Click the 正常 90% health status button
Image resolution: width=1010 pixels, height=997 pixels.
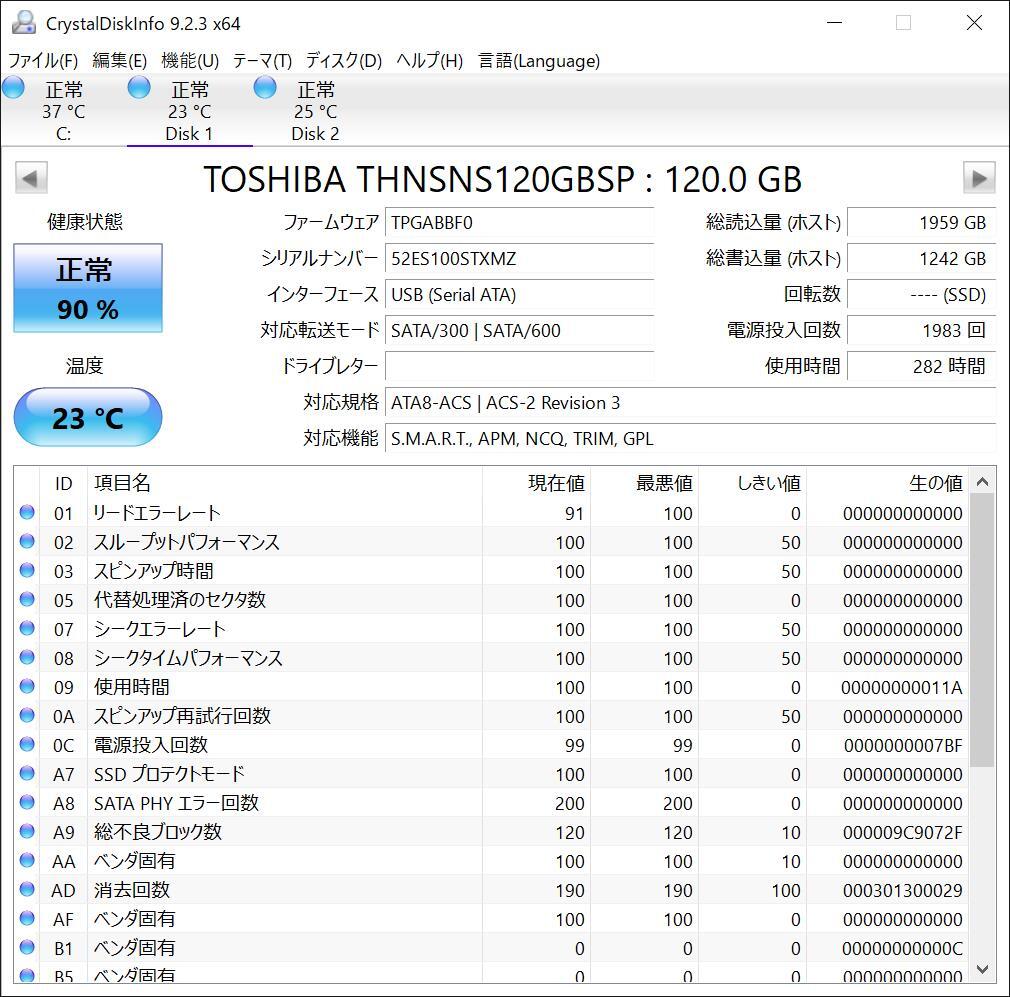tap(87, 287)
